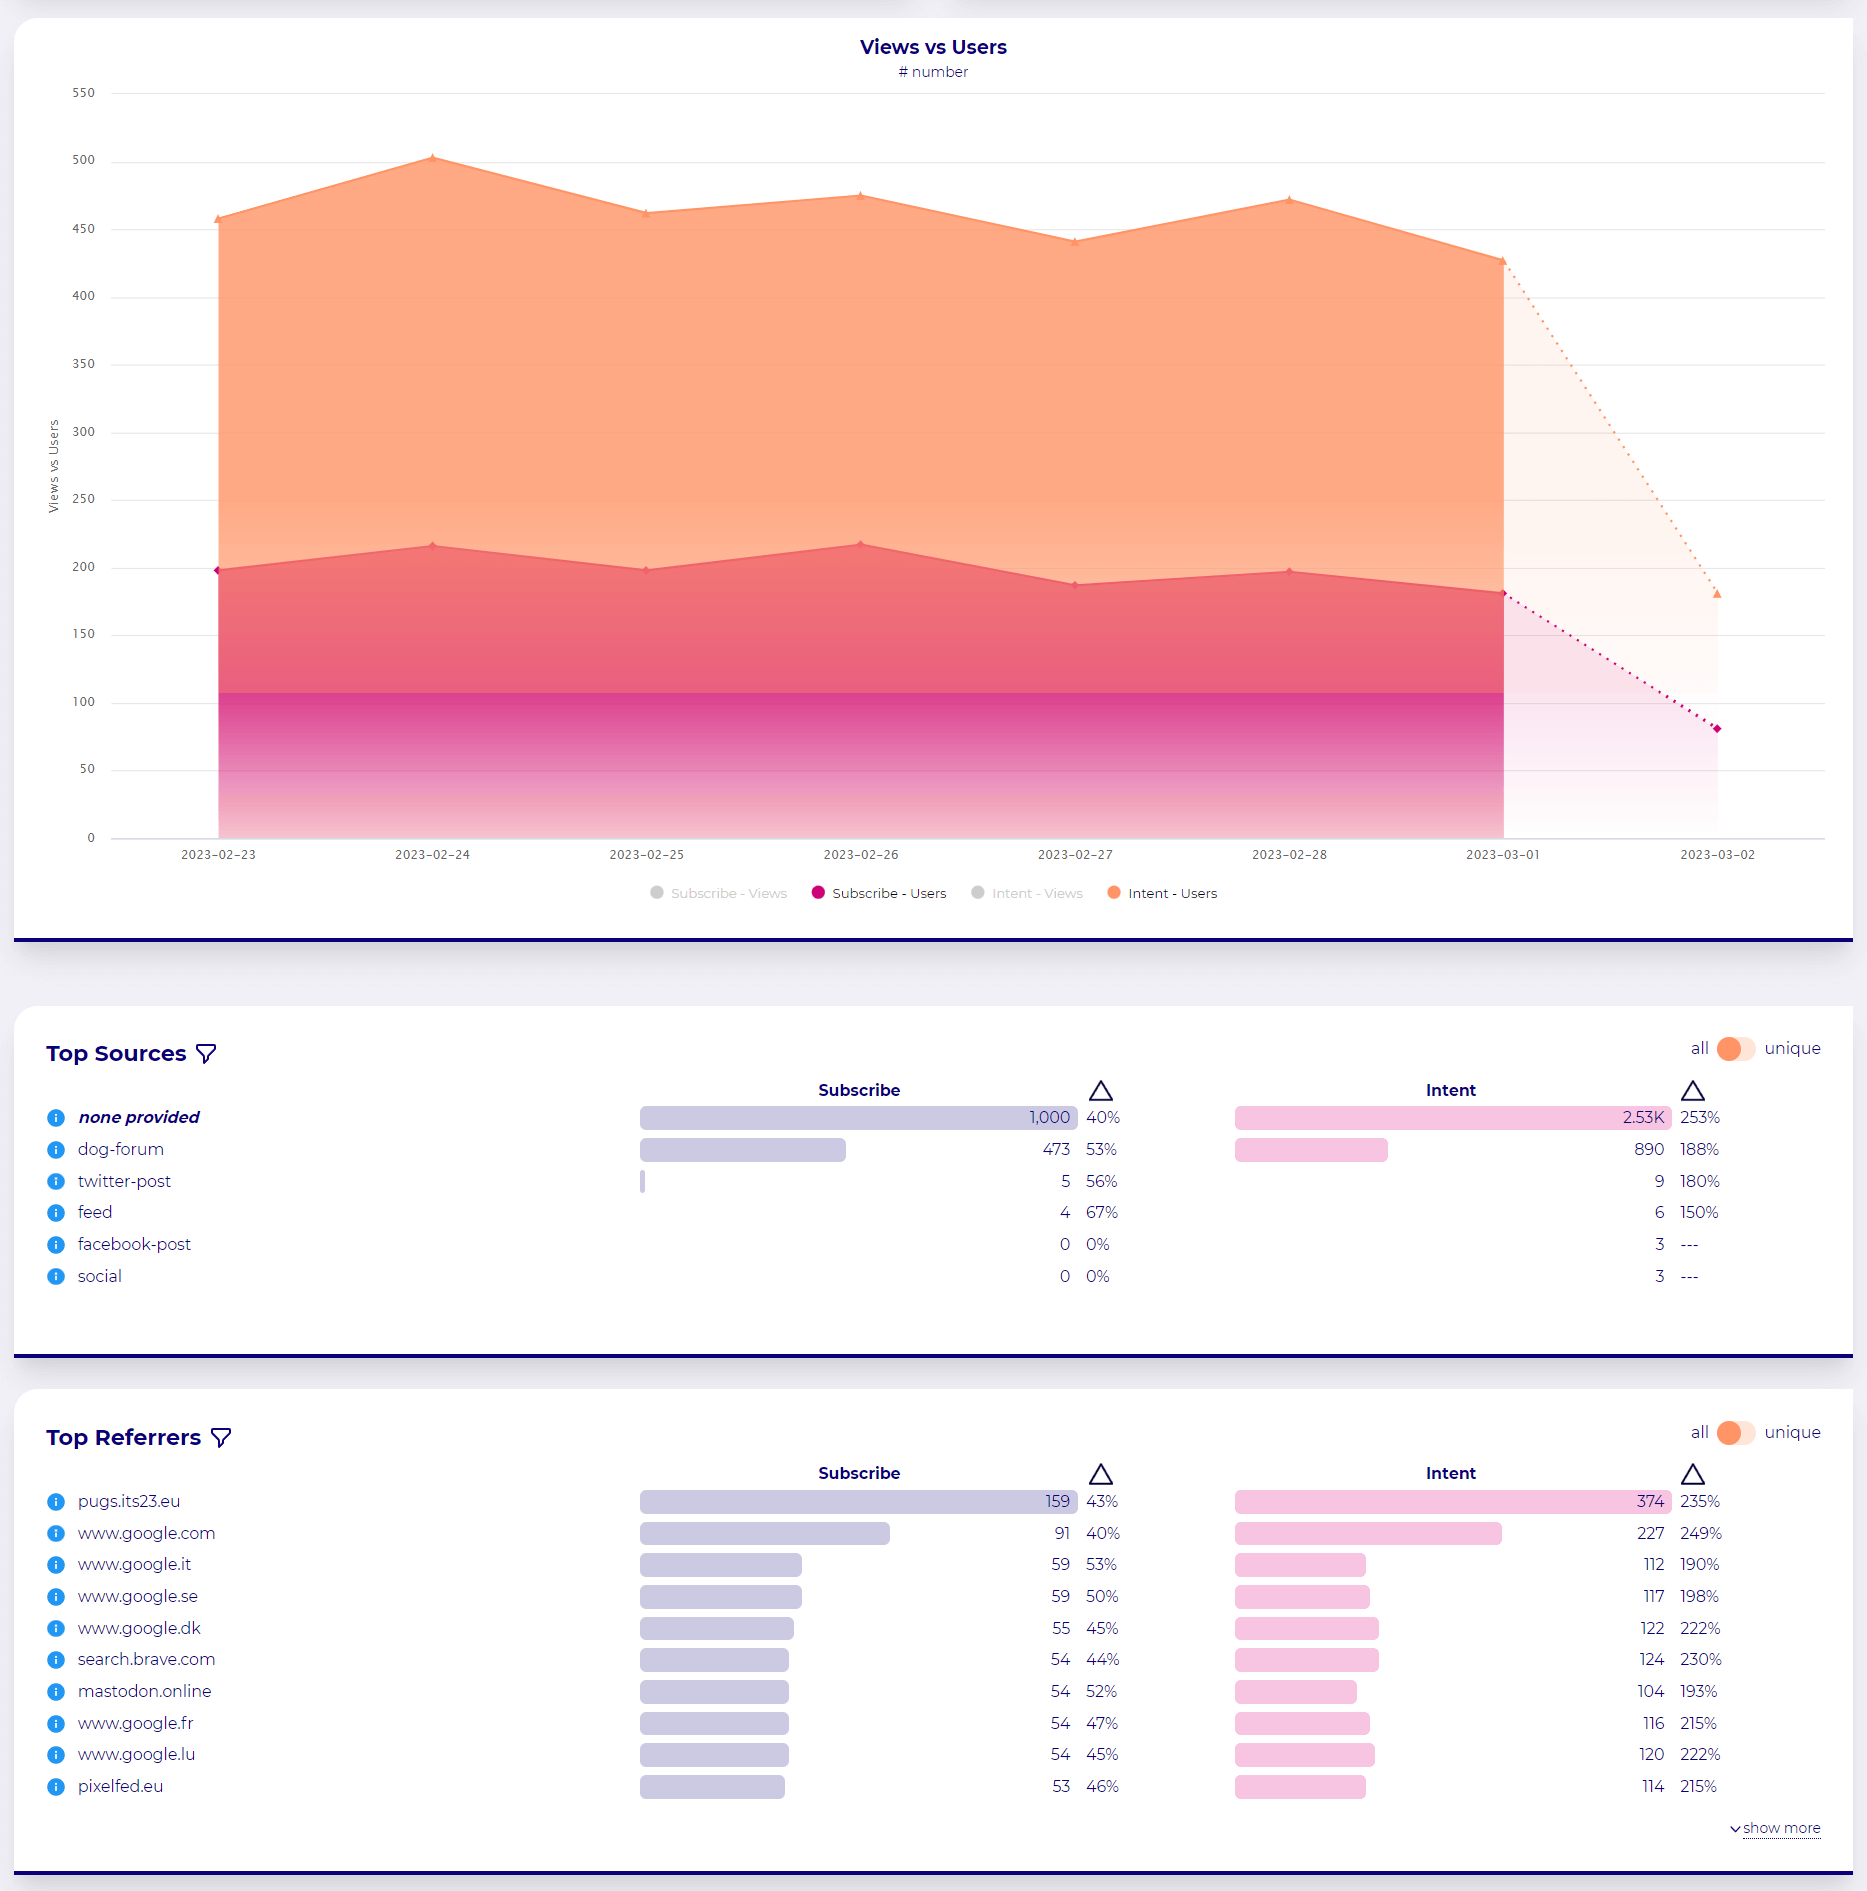The image size is (1867, 1891).
Task: Click the 249% value for www.google.com
Action: 1701,1534
